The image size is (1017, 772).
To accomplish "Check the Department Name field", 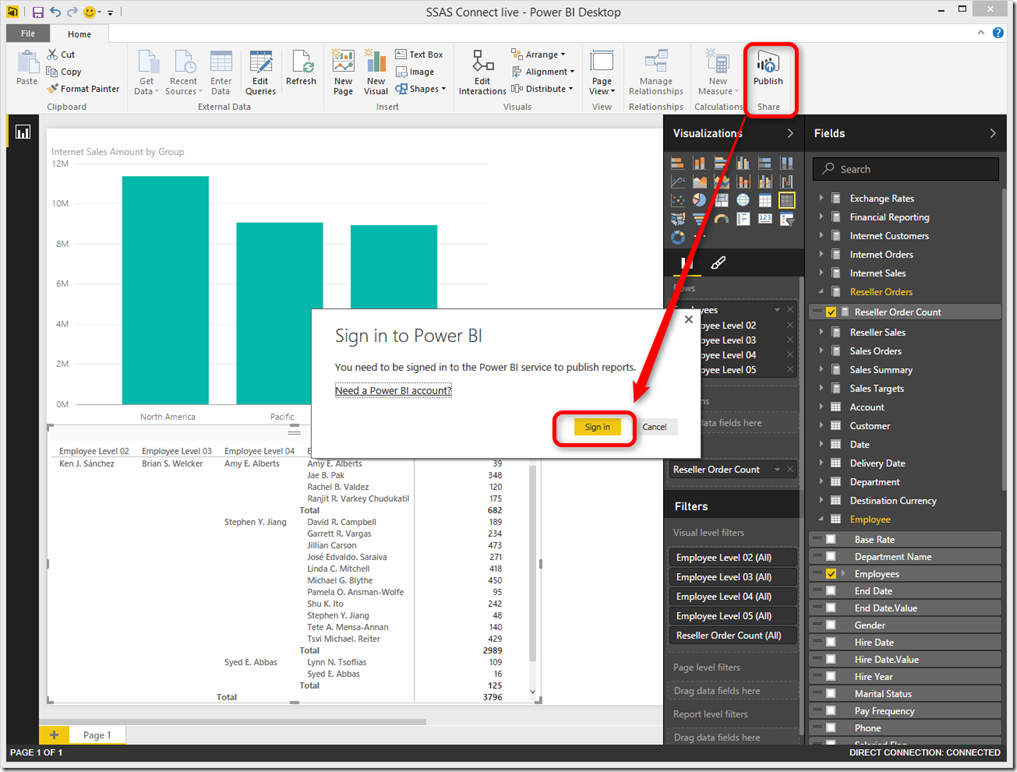I will 830,557.
